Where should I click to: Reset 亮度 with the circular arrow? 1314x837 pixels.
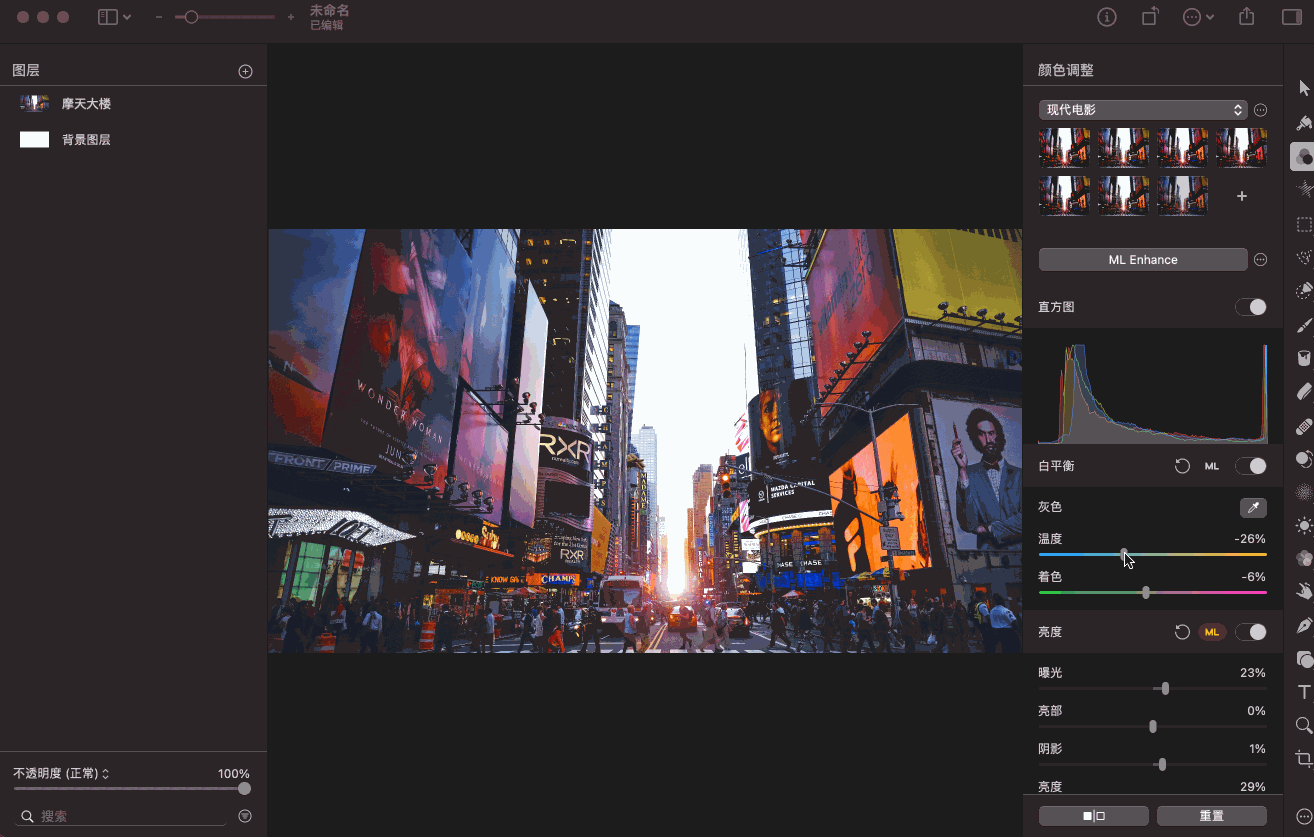point(1182,632)
